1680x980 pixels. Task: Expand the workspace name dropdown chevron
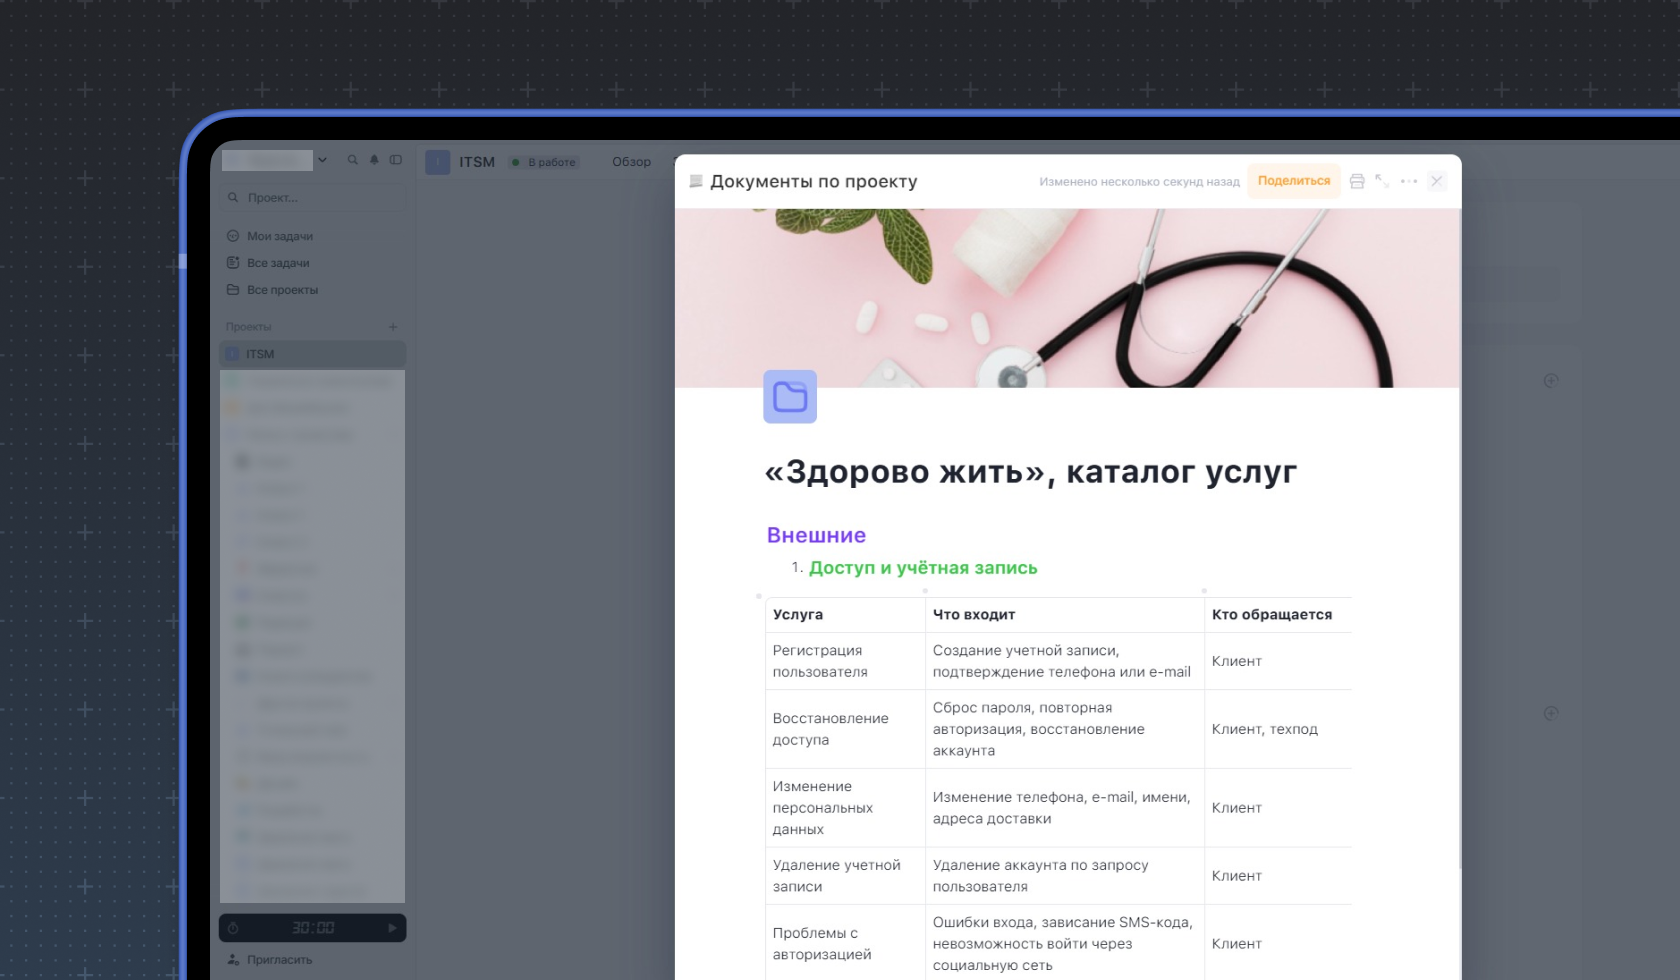coord(322,160)
